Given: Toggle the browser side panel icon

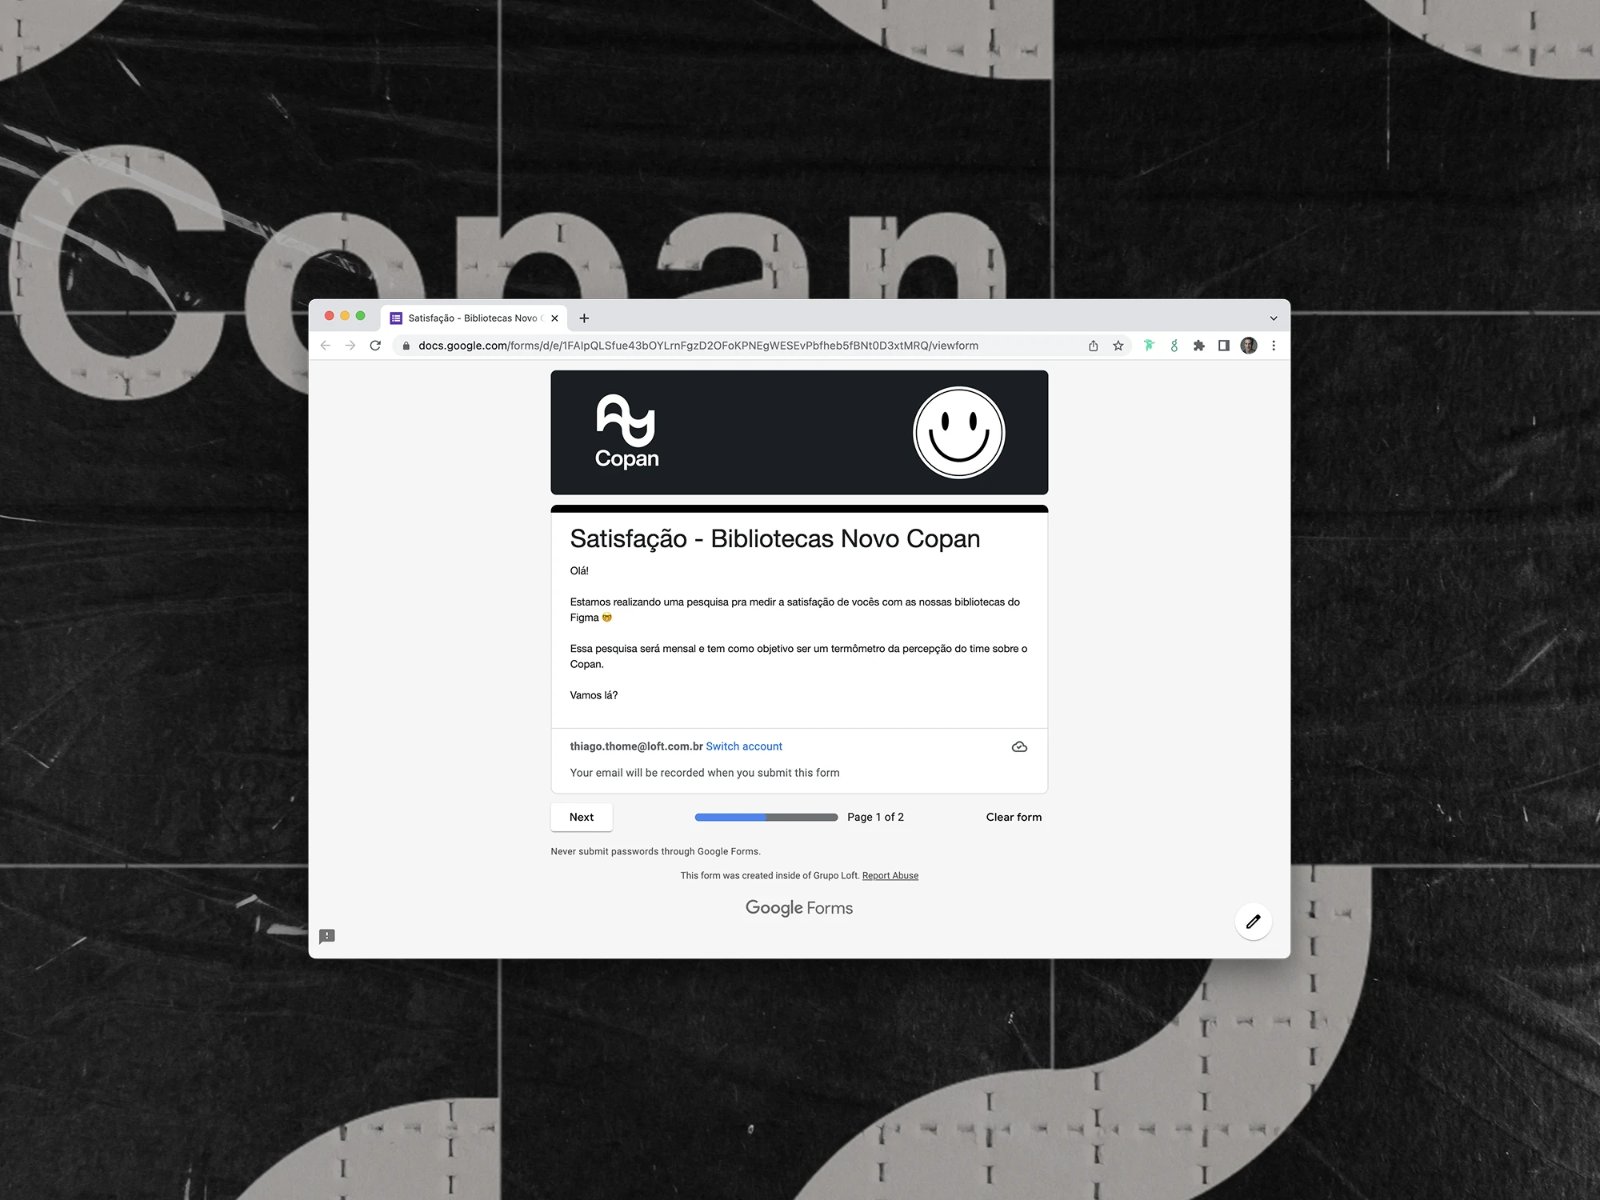Looking at the screenshot, I should (1223, 346).
